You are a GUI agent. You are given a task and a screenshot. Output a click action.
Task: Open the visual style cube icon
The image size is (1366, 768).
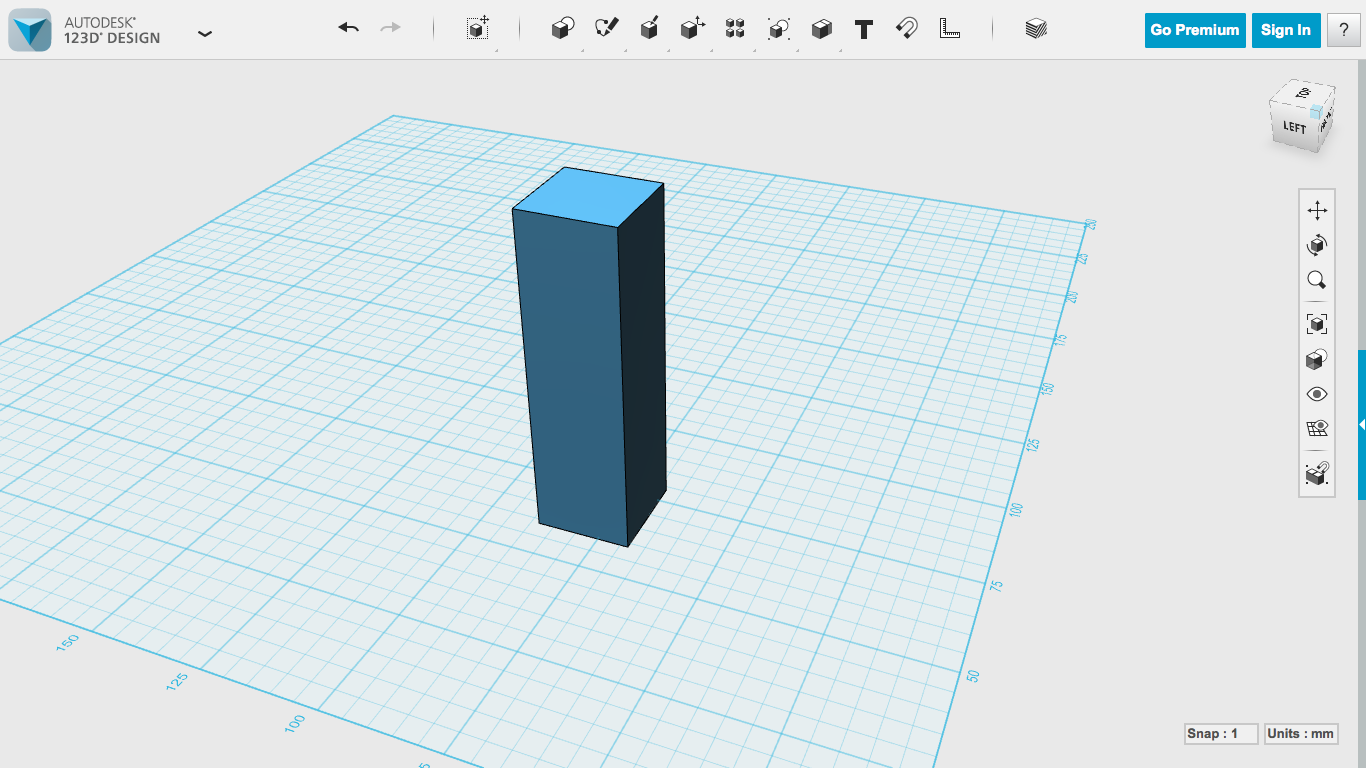click(1317, 359)
